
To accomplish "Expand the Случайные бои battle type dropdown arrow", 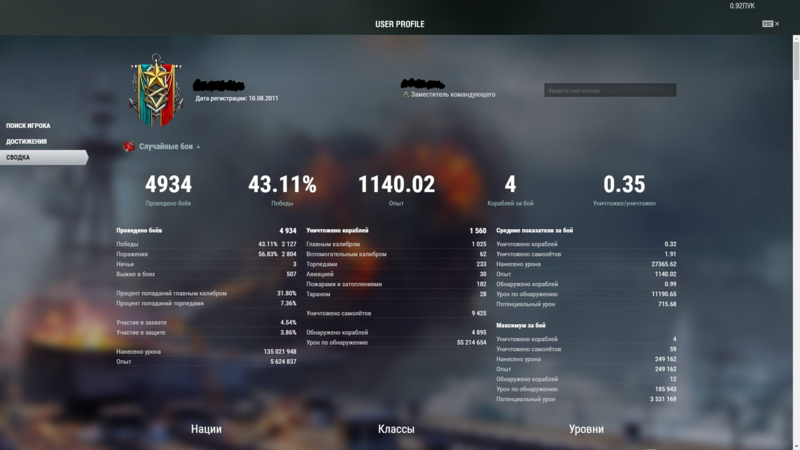I will coord(198,147).
